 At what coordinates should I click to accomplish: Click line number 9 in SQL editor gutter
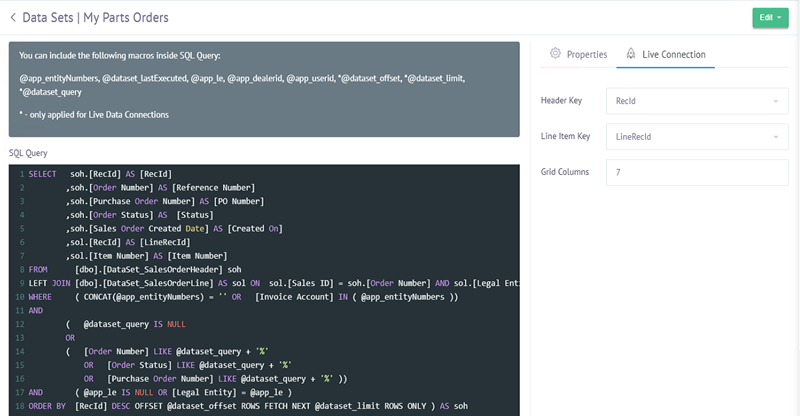pyautogui.click(x=20, y=270)
